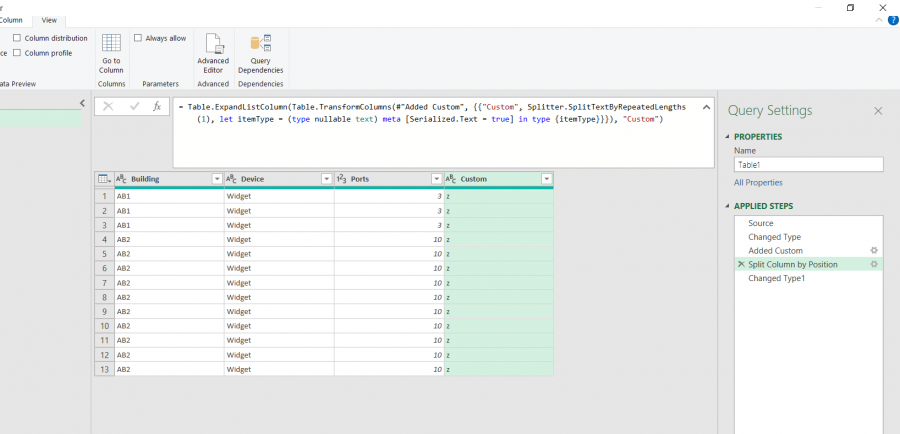Restore down the window
This screenshot has width=900, height=434.
coord(851,7)
